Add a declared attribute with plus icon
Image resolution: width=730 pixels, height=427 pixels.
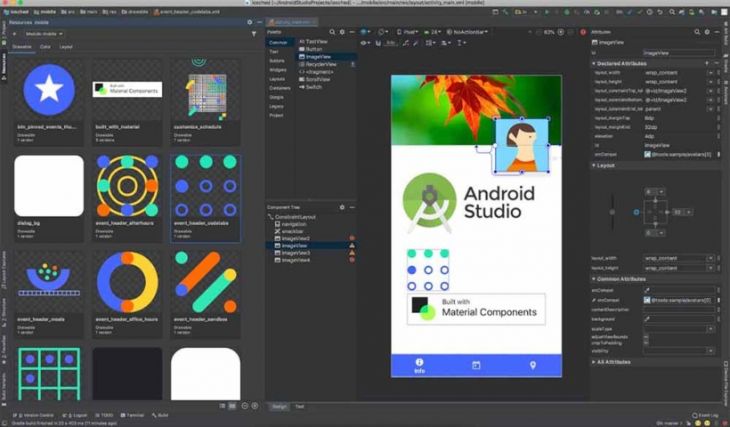point(707,63)
